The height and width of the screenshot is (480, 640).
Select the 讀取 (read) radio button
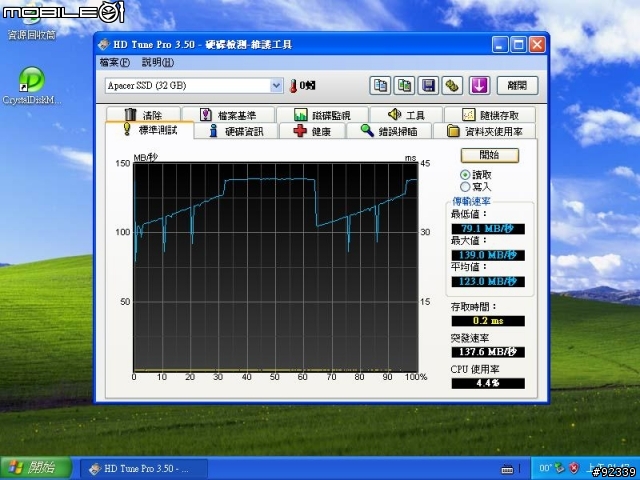[x=465, y=175]
